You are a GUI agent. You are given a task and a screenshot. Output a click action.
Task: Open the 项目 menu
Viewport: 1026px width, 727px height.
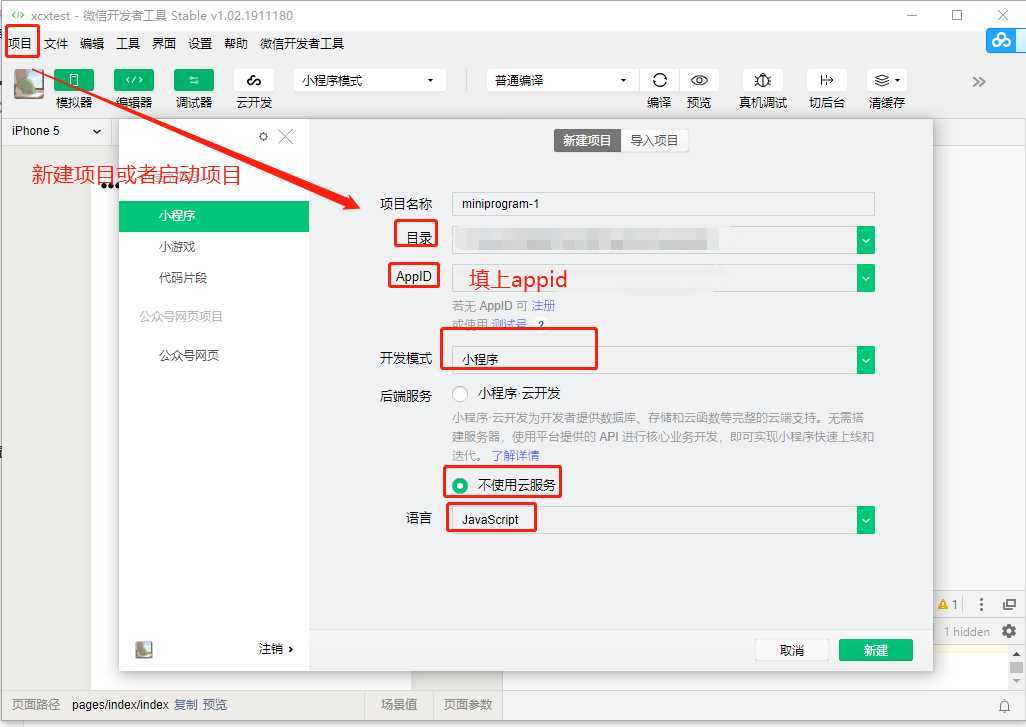click(20, 43)
